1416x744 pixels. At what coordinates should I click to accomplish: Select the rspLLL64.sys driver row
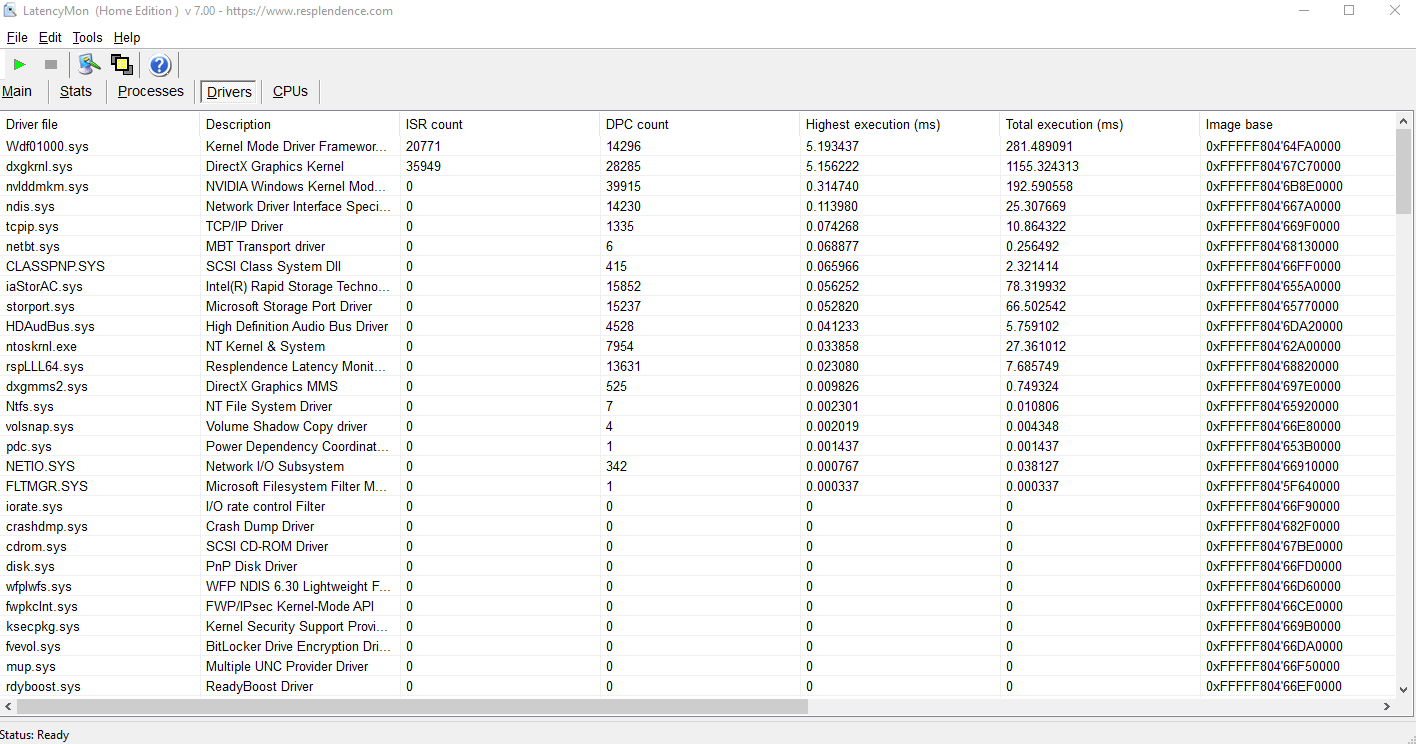[x=697, y=366]
